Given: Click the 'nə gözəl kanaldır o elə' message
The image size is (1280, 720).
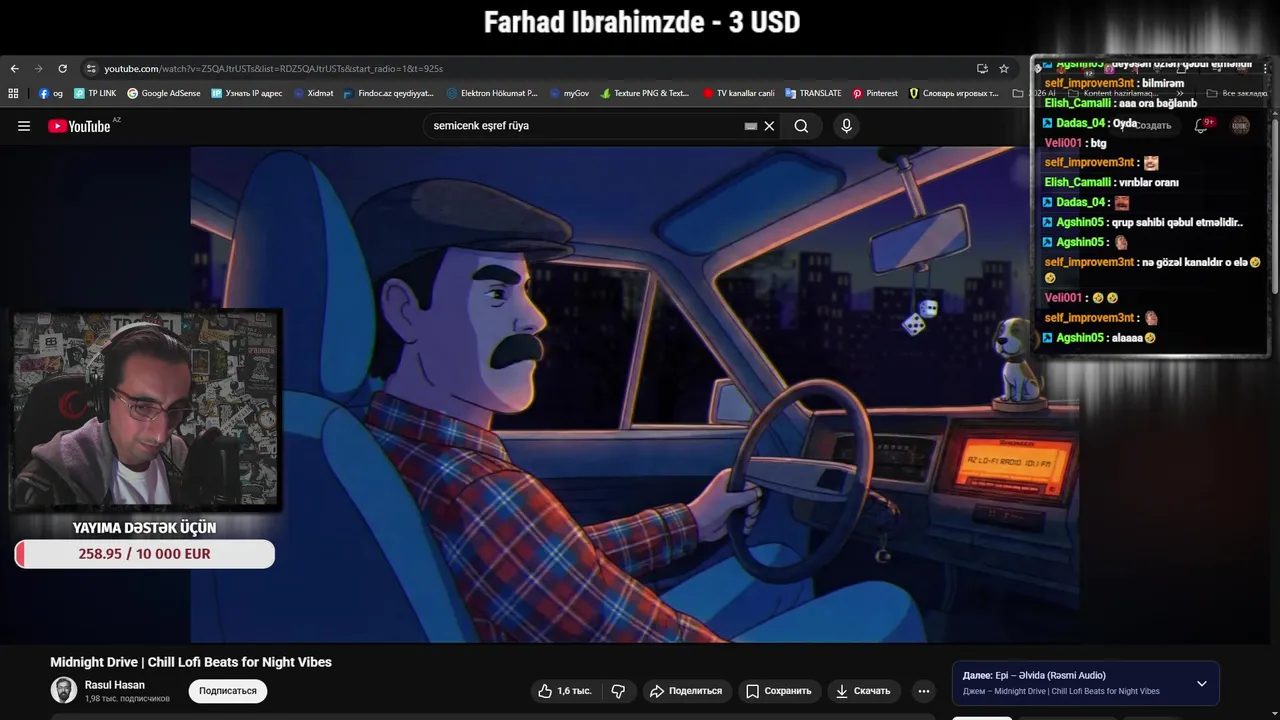Looking at the screenshot, I should [1151, 270].
